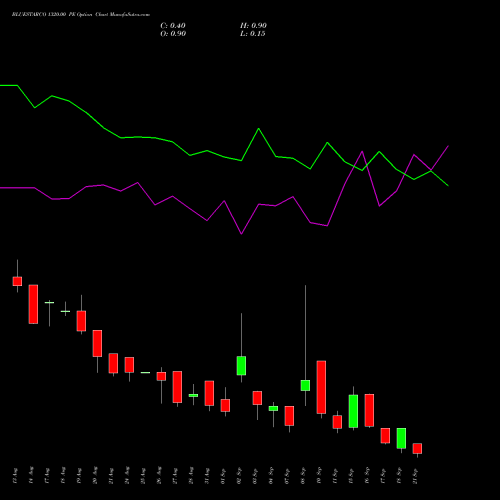Click the open value O: 0.90
The width and height of the screenshot is (500, 500).
(173, 34)
